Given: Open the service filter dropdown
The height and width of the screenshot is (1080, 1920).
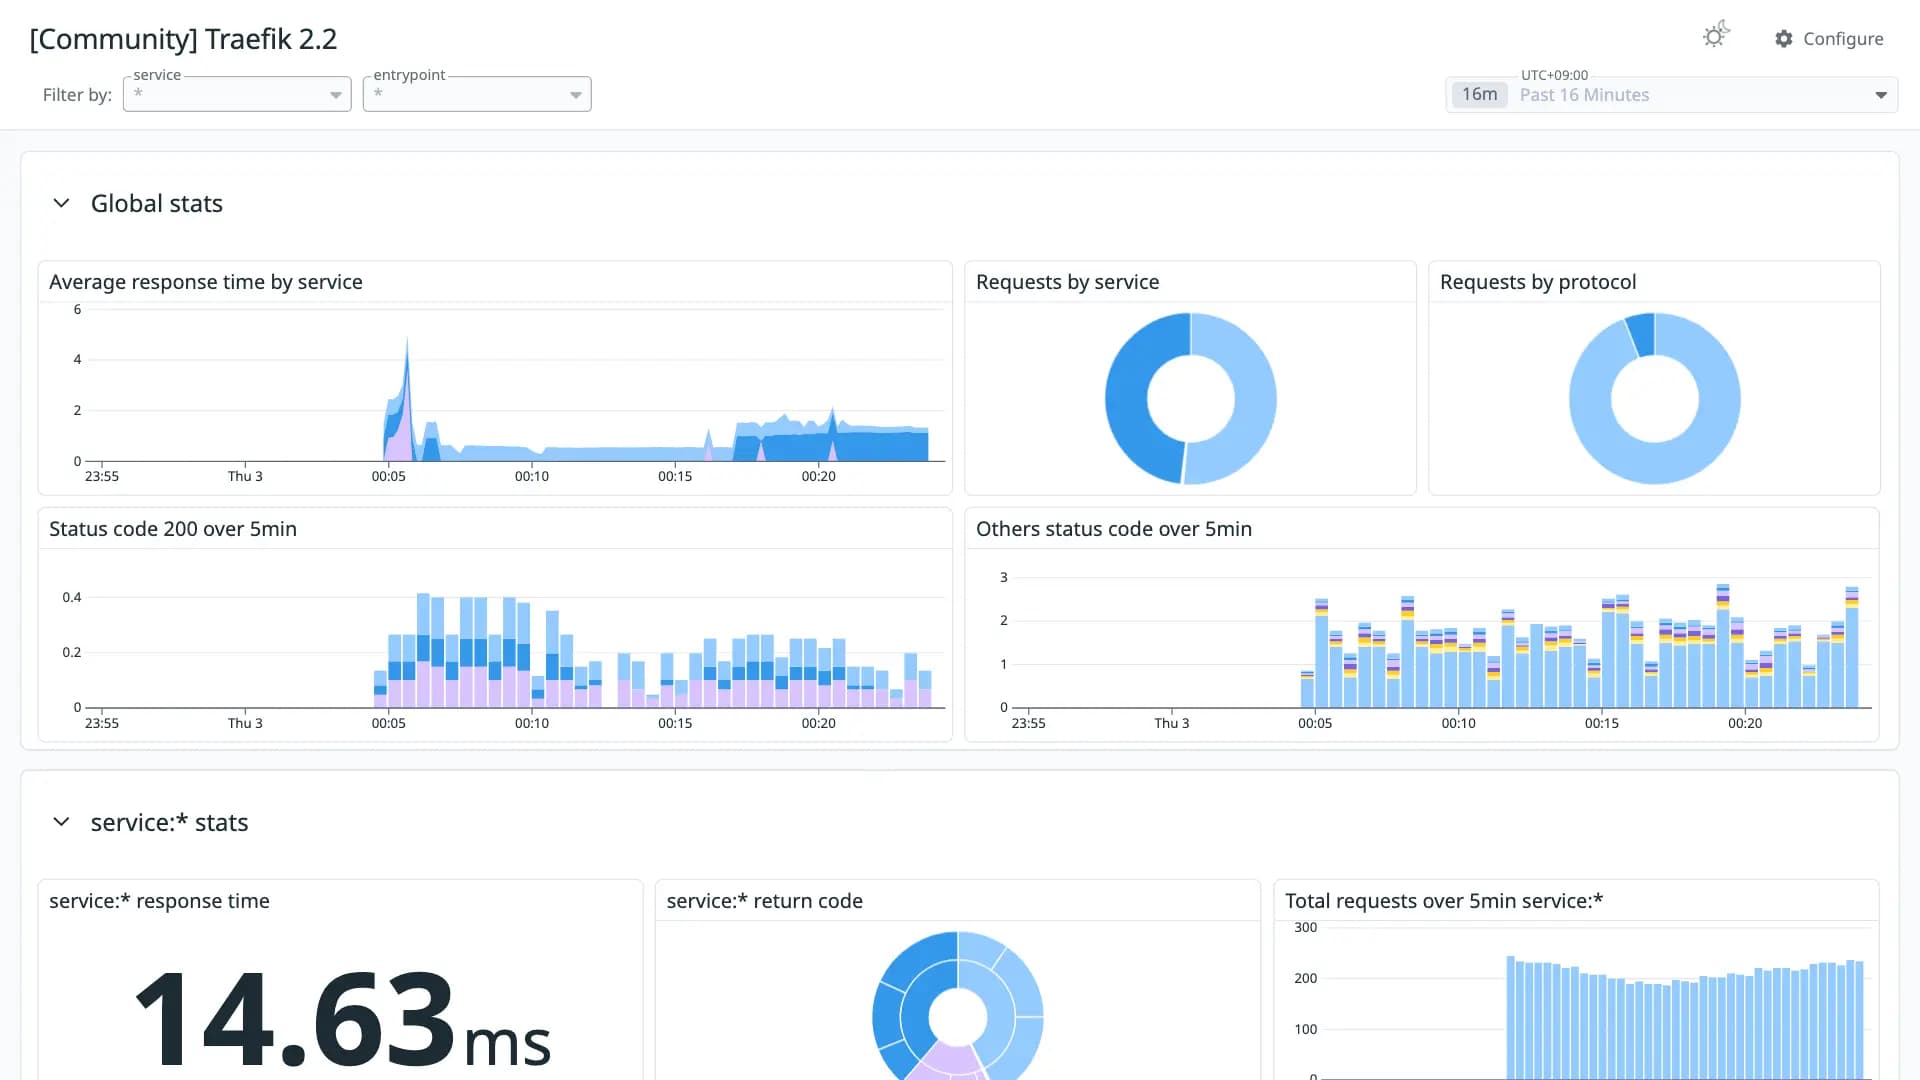Looking at the screenshot, I should [237, 94].
